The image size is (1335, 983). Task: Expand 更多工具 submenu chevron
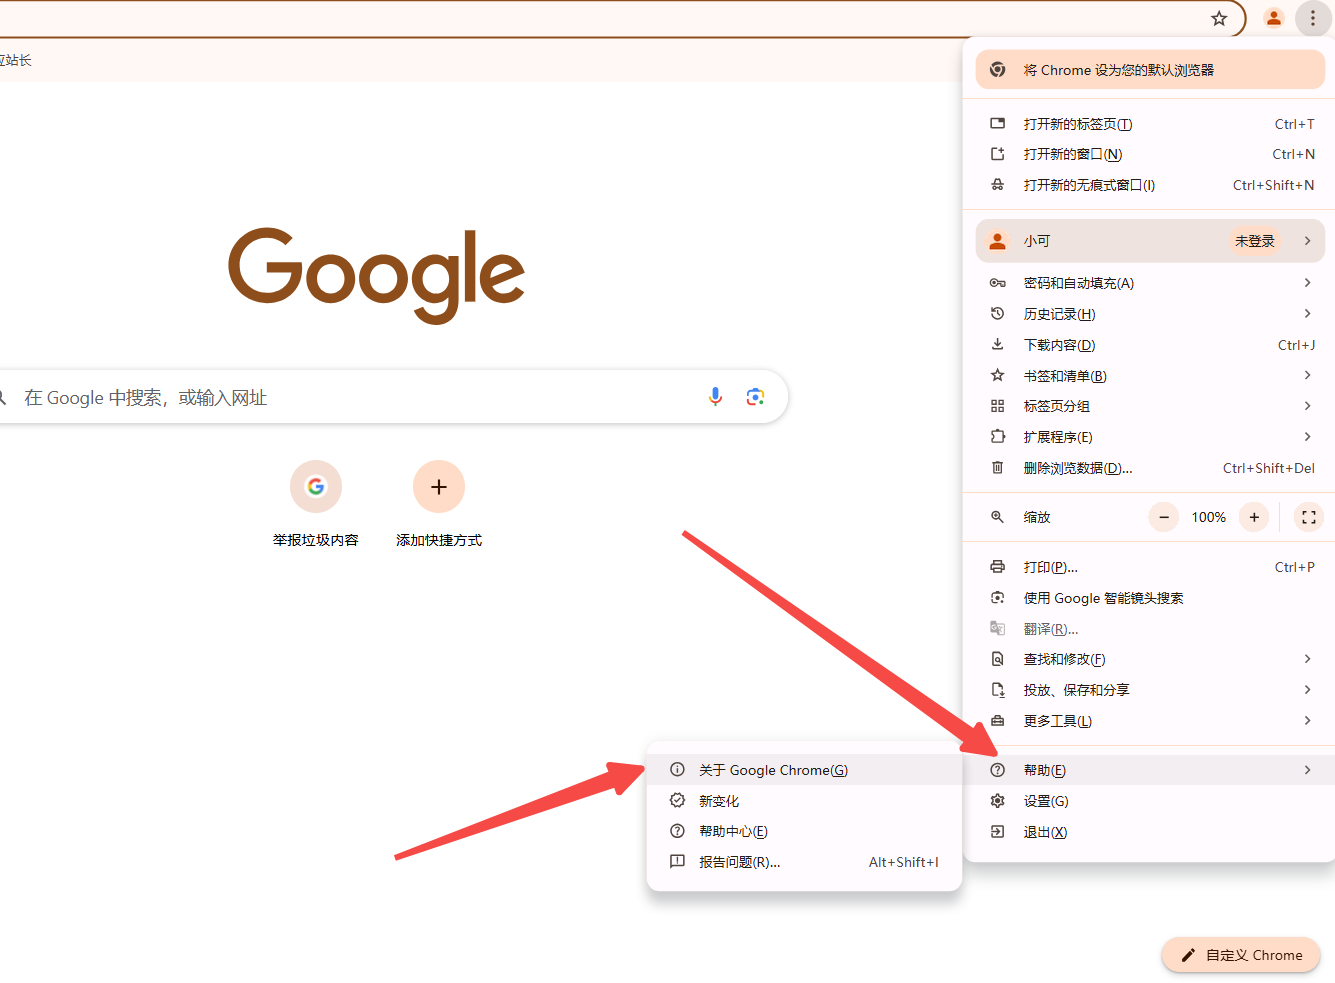tap(1307, 721)
